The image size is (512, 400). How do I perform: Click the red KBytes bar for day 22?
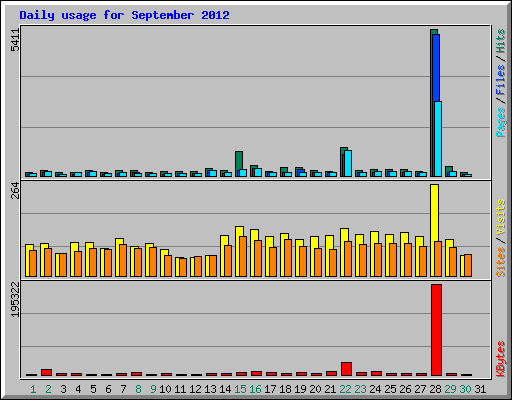pyautogui.click(x=346, y=369)
